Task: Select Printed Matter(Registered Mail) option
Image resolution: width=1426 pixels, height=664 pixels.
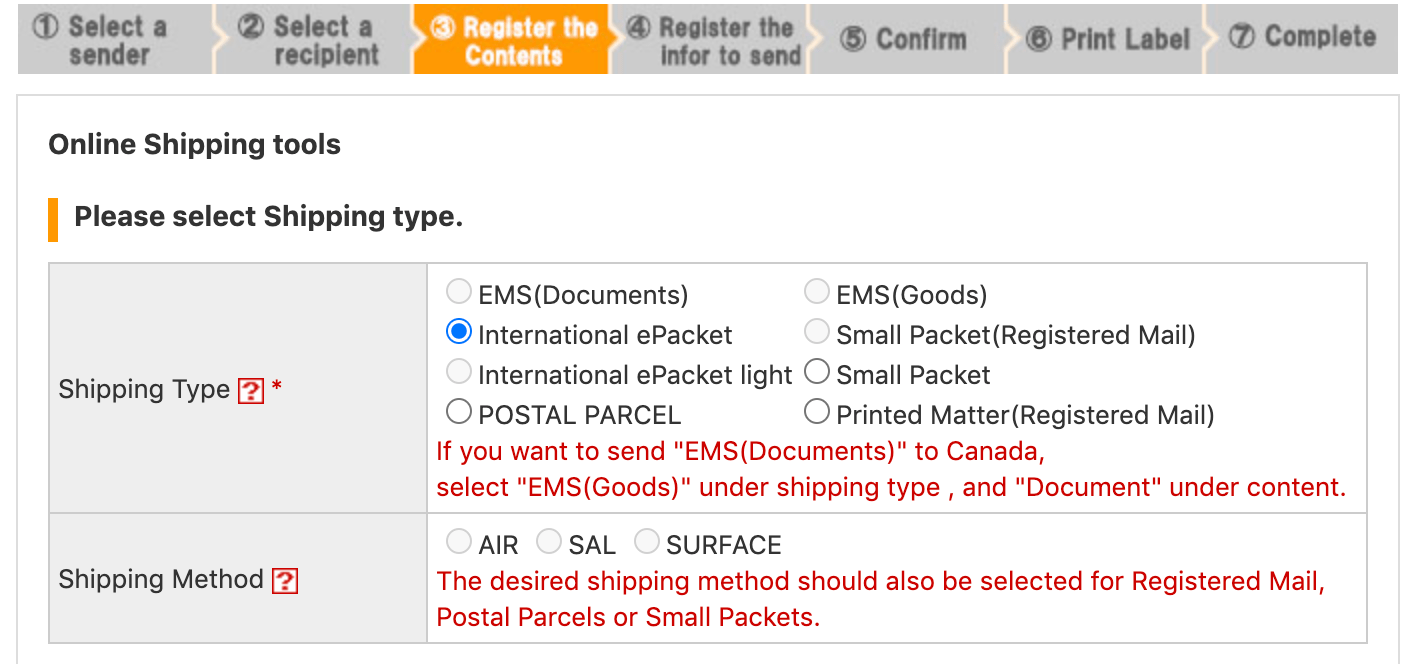Action: coord(817,411)
